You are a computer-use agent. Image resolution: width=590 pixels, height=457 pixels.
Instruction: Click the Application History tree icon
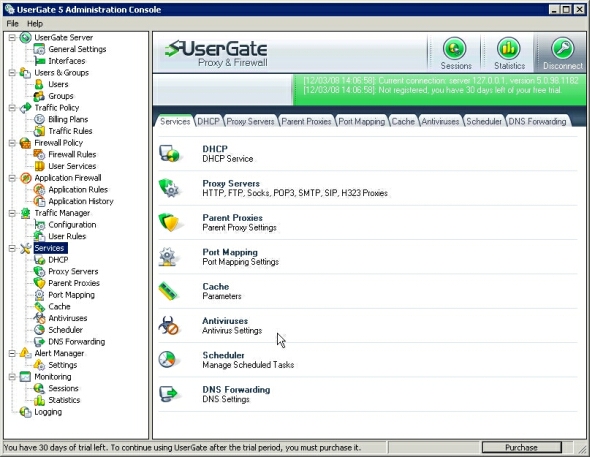pyautogui.click(x=39, y=201)
